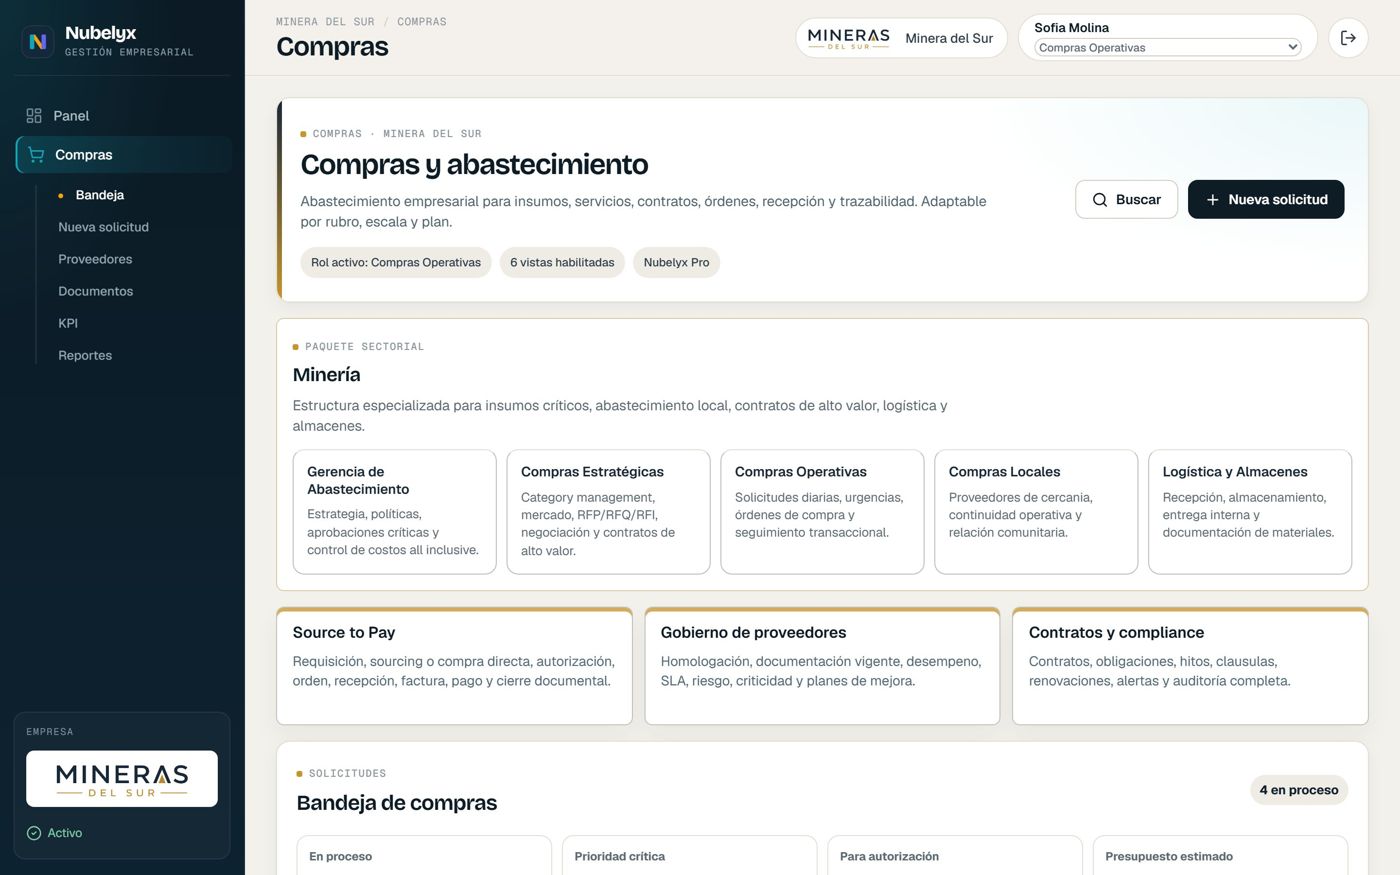Viewport: 1400px width, 875px height.
Task: Select the Logística y Almacenes card
Action: [x=1250, y=512]
